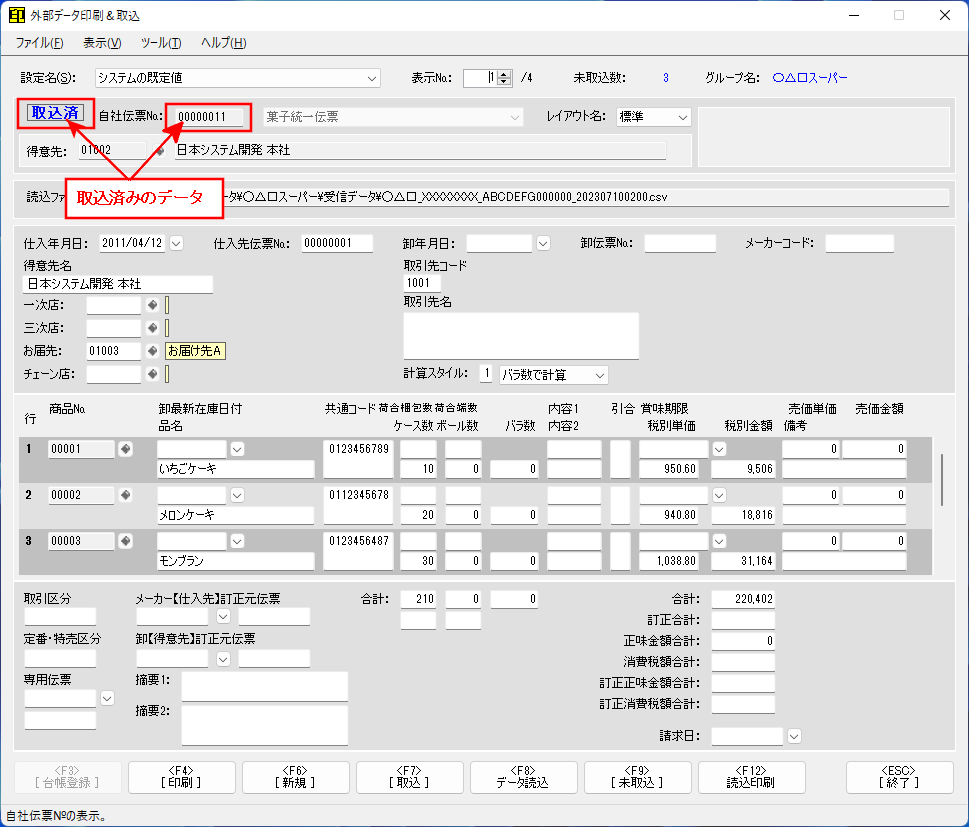
Task: Click the product lookup icon in row 00001
Action: (125, 449)
